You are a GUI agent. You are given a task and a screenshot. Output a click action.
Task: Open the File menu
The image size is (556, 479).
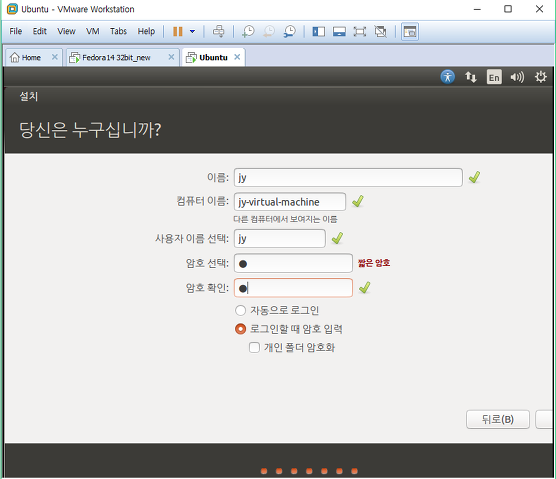(16, 31)
